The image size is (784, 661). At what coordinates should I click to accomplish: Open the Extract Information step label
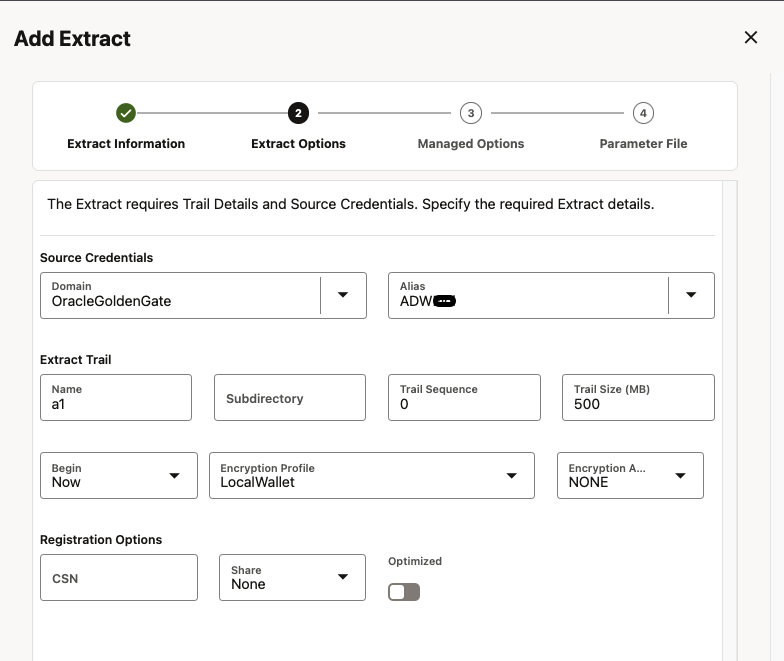tap(126, 144)
